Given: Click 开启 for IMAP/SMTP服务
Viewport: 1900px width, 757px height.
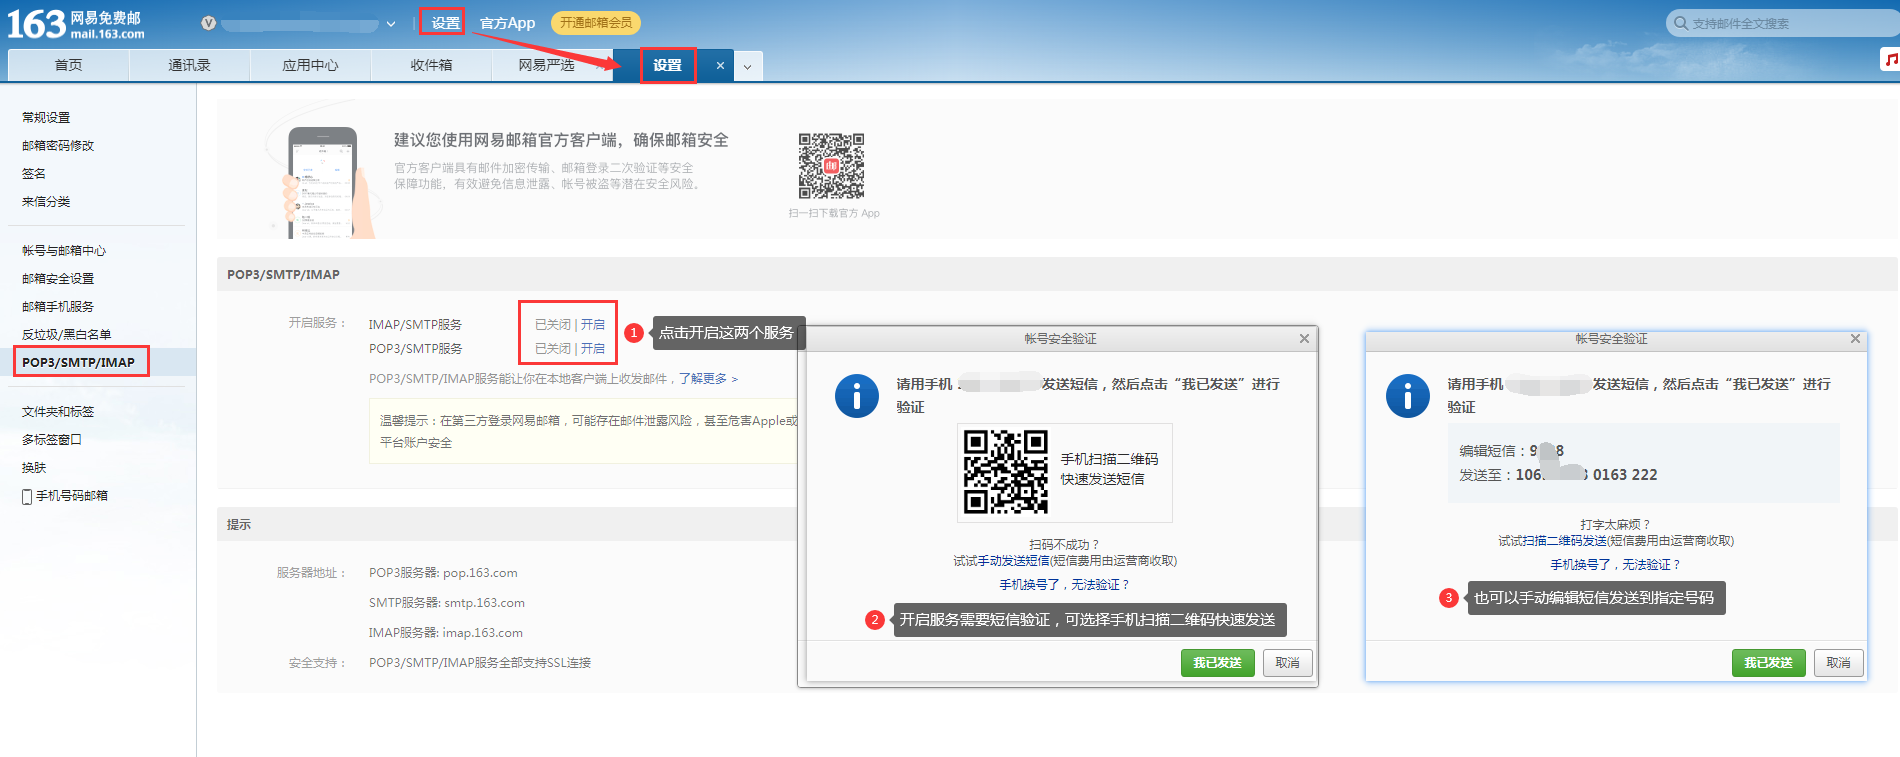Looking at the screenshot, I should click(593, 325).
